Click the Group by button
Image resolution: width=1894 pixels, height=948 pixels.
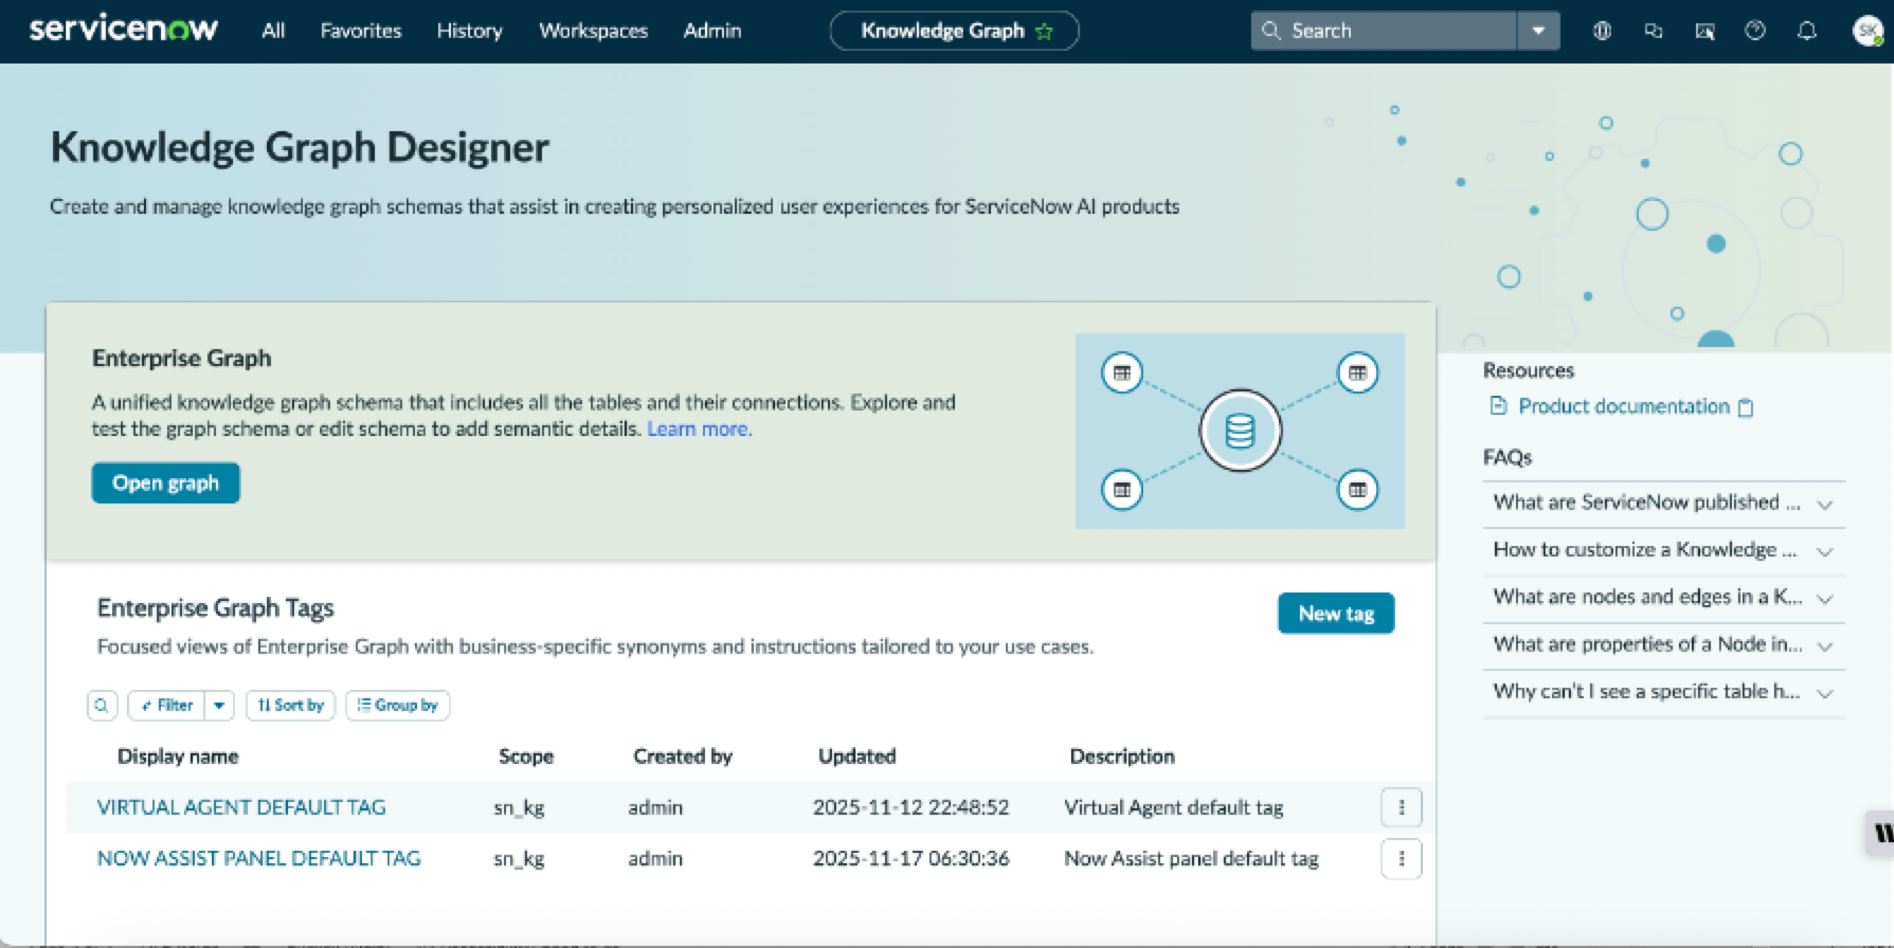397,705
